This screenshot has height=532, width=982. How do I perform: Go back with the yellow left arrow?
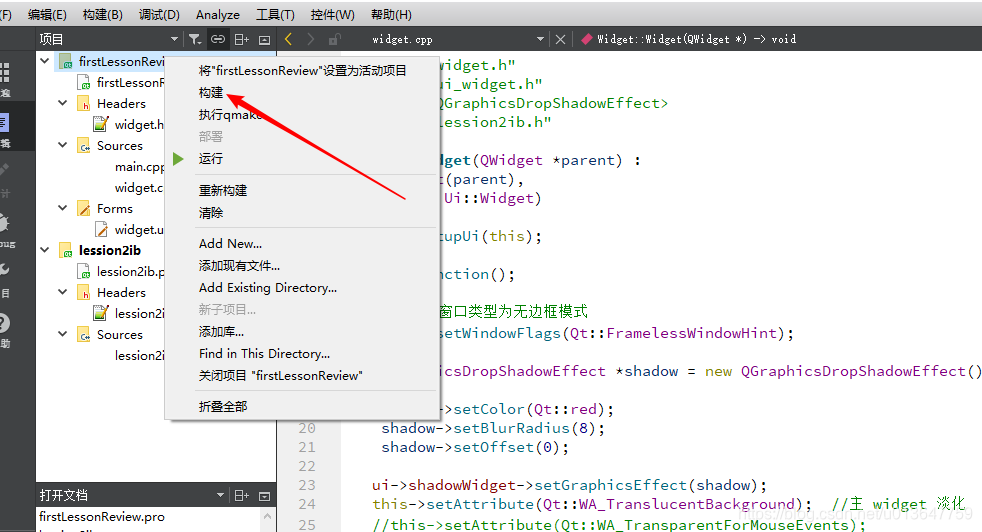(x=288, y=39)
